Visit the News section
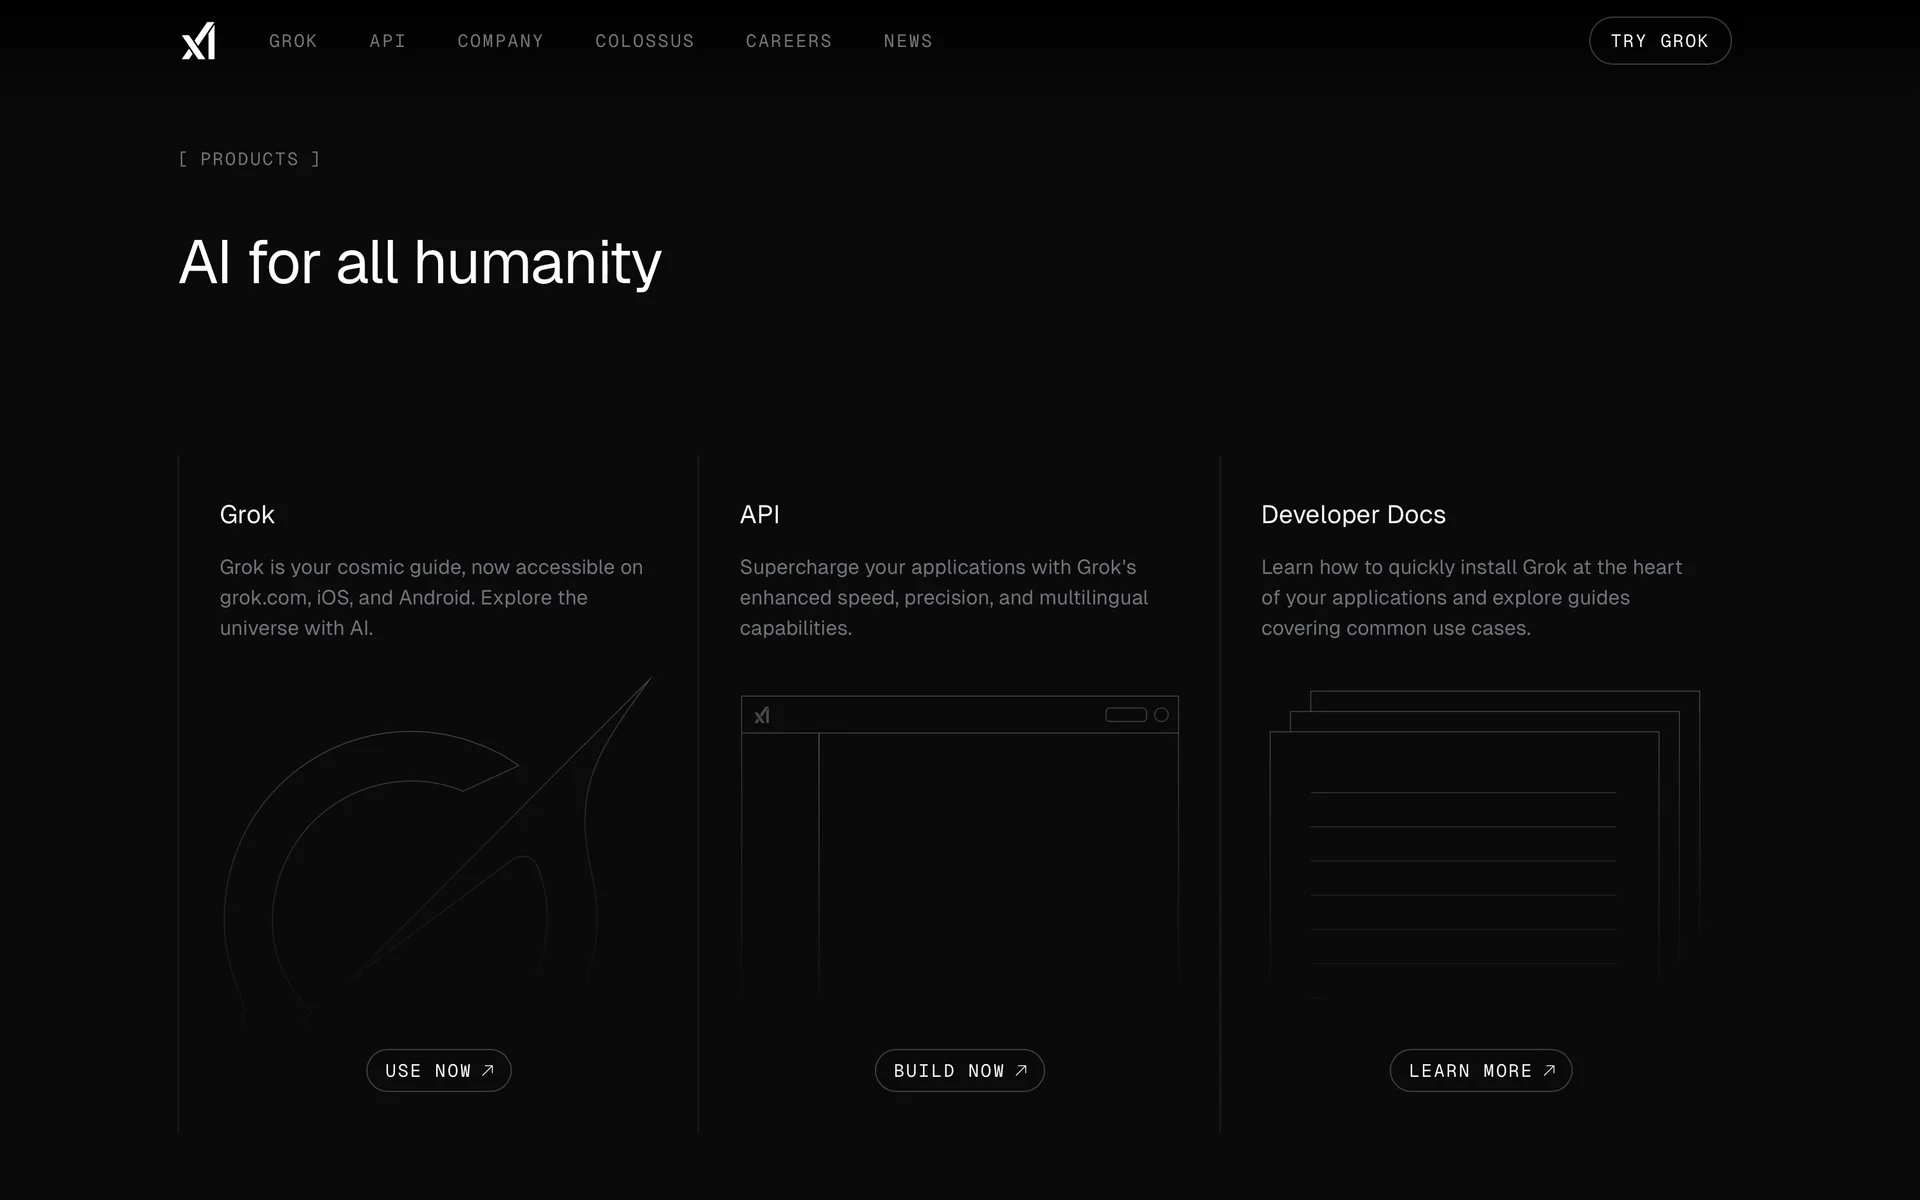Screen dimensions: 1920x1200 point(907,41)
